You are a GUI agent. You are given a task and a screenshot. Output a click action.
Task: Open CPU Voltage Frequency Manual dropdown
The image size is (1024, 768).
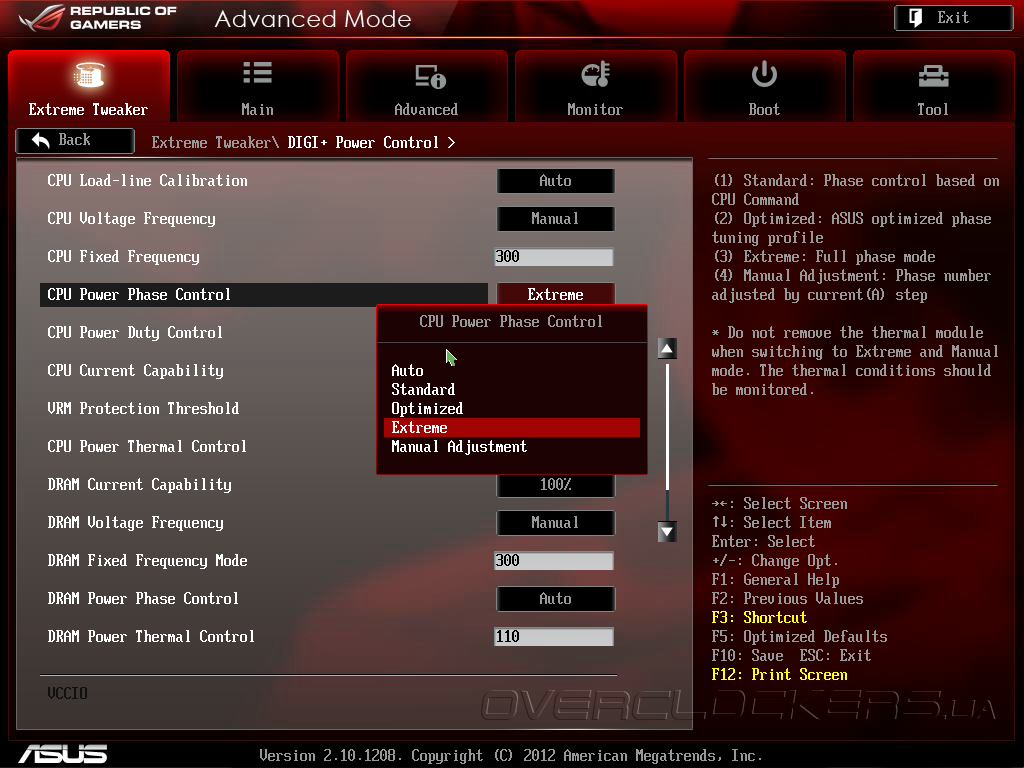[x=556, y=219]
